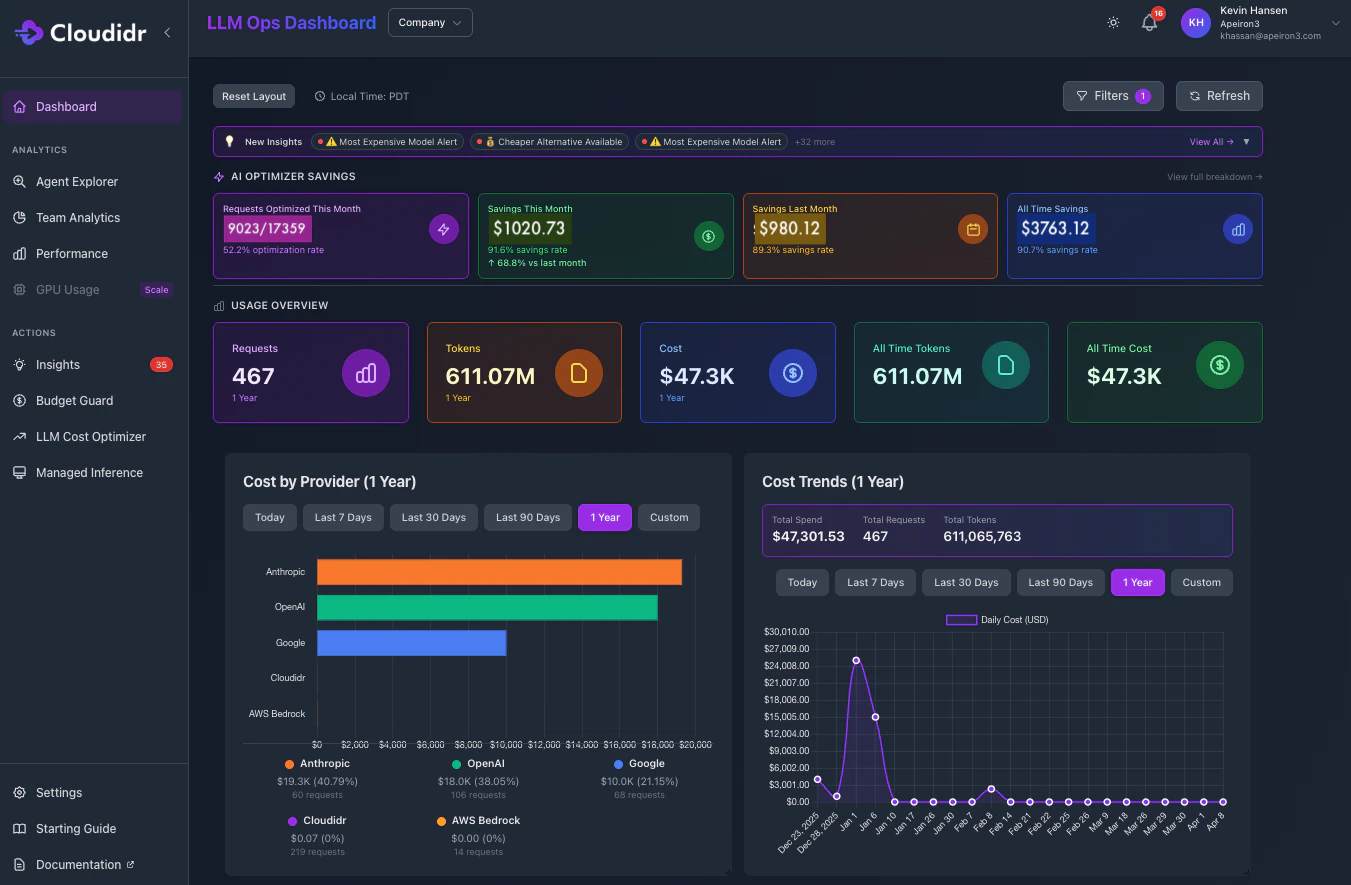This screenshot has width=1351, height=885.
Task: Open the notifications bell icon
Action: pyautogui.click(x=1148, y=22)
